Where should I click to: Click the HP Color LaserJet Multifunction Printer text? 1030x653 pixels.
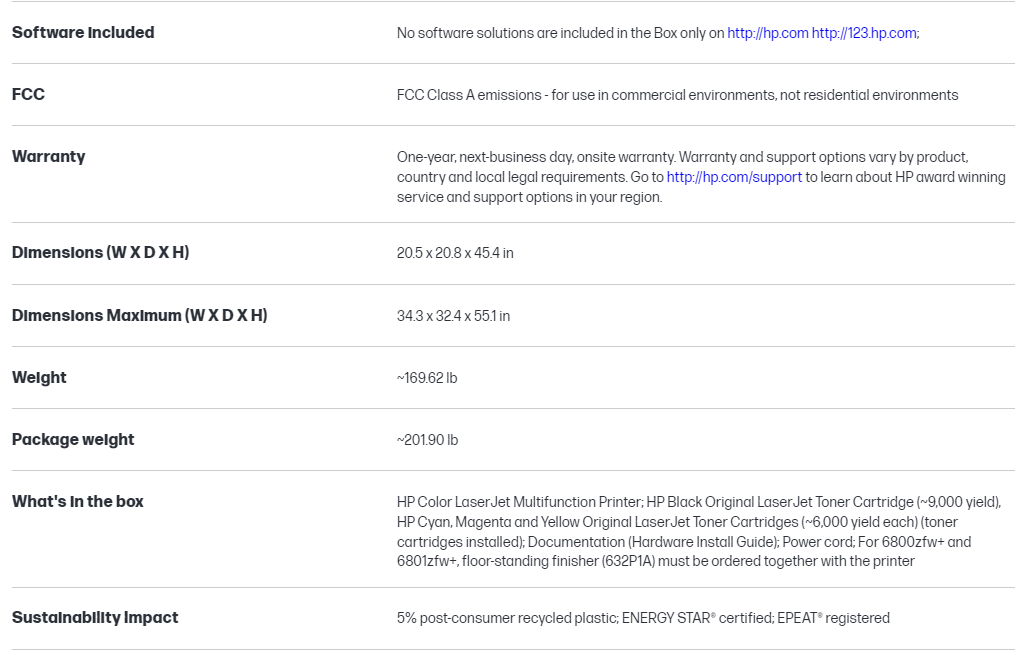(519, 502)
